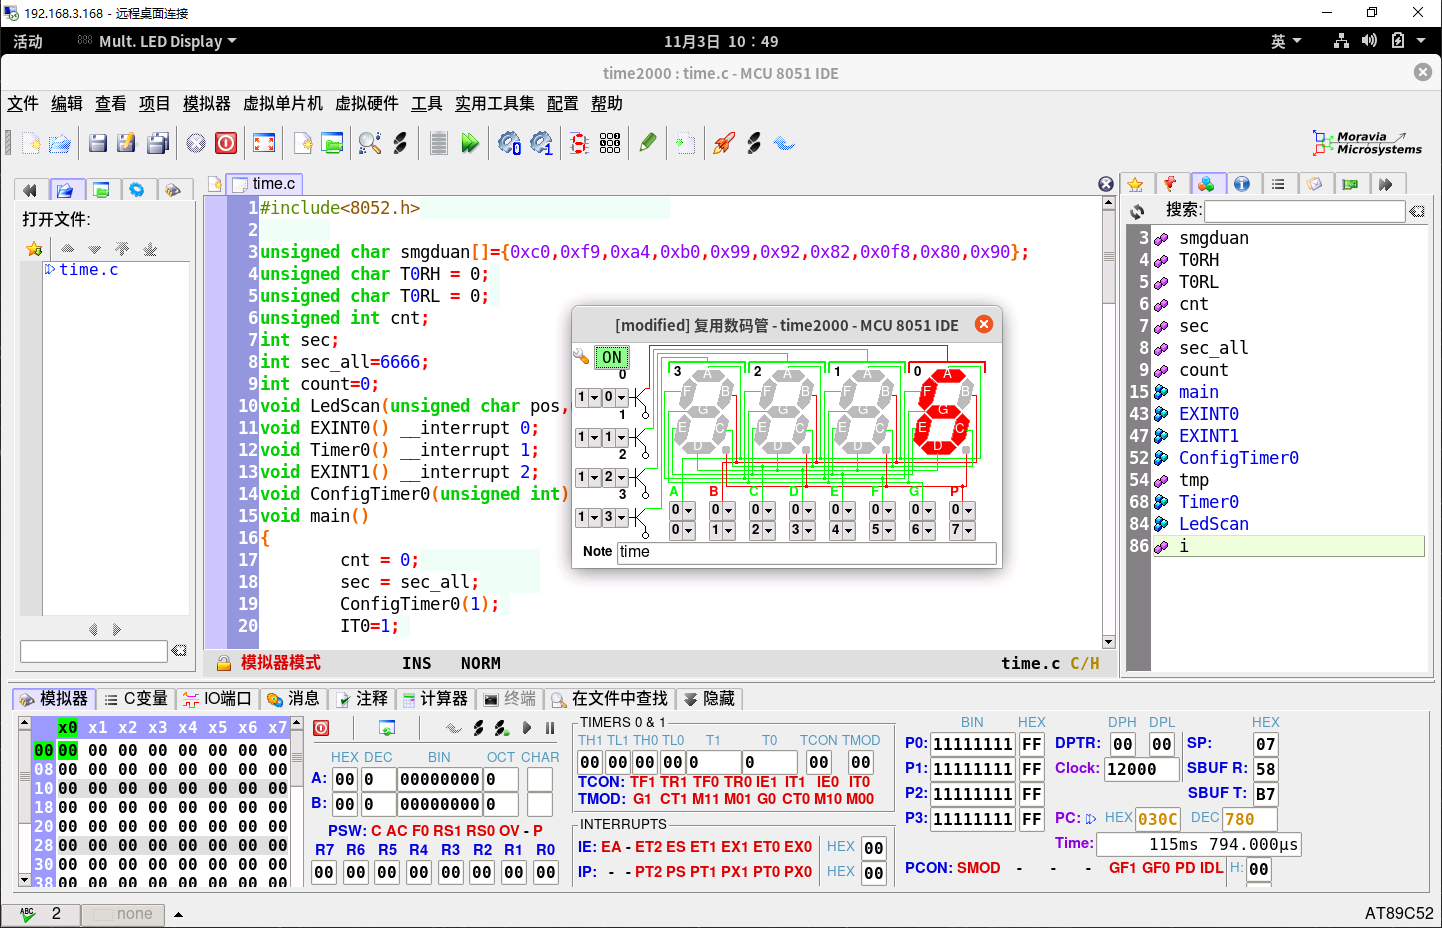Open the bit dropdown for transistor 2
This screenshot has height=928, width=1442.
614,477
